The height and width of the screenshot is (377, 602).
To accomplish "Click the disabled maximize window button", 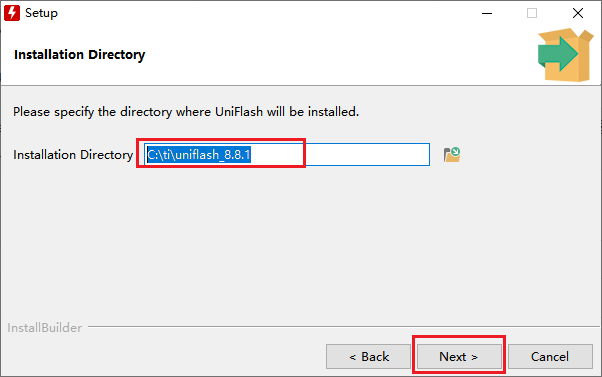I will 532,13.
